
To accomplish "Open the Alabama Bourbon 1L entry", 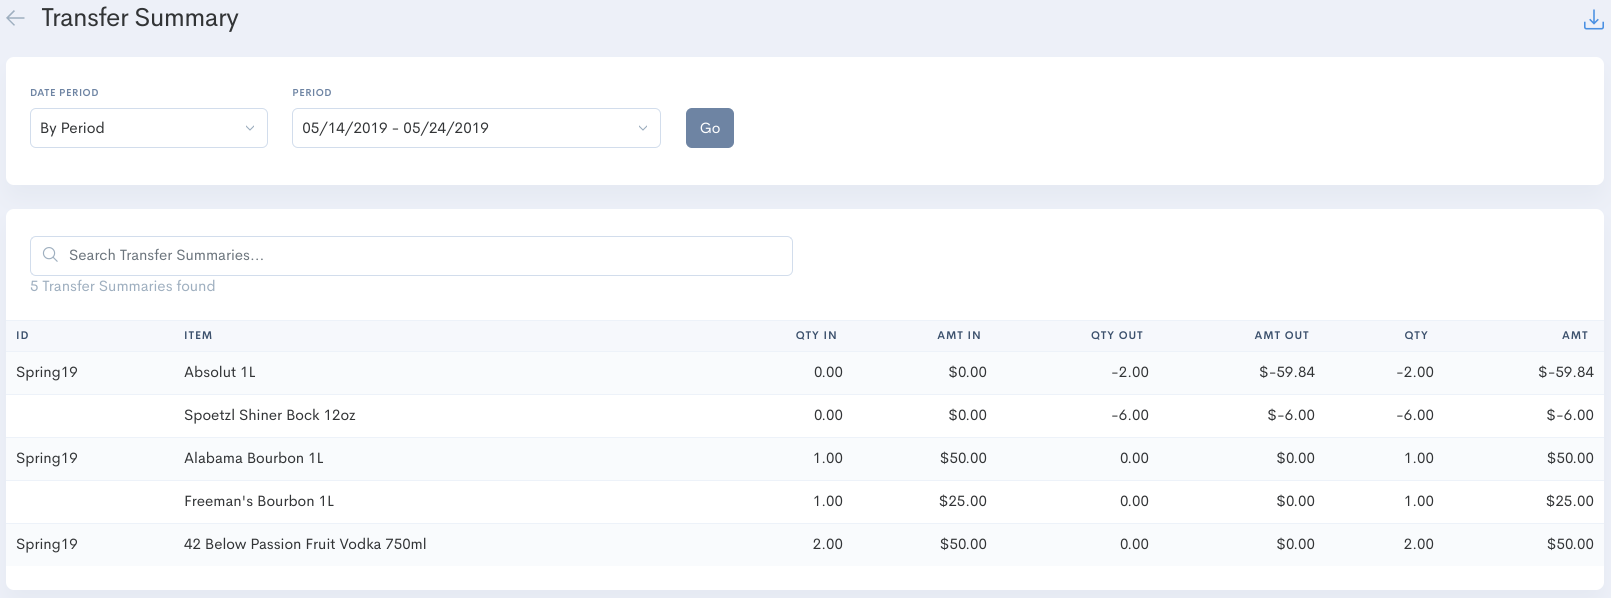I will (254, 458).
